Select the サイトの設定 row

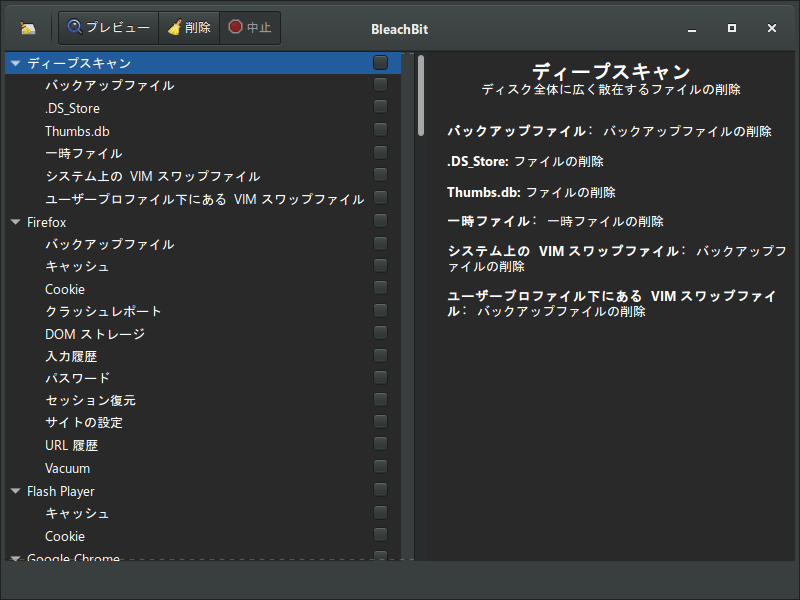tap(203, 423)
